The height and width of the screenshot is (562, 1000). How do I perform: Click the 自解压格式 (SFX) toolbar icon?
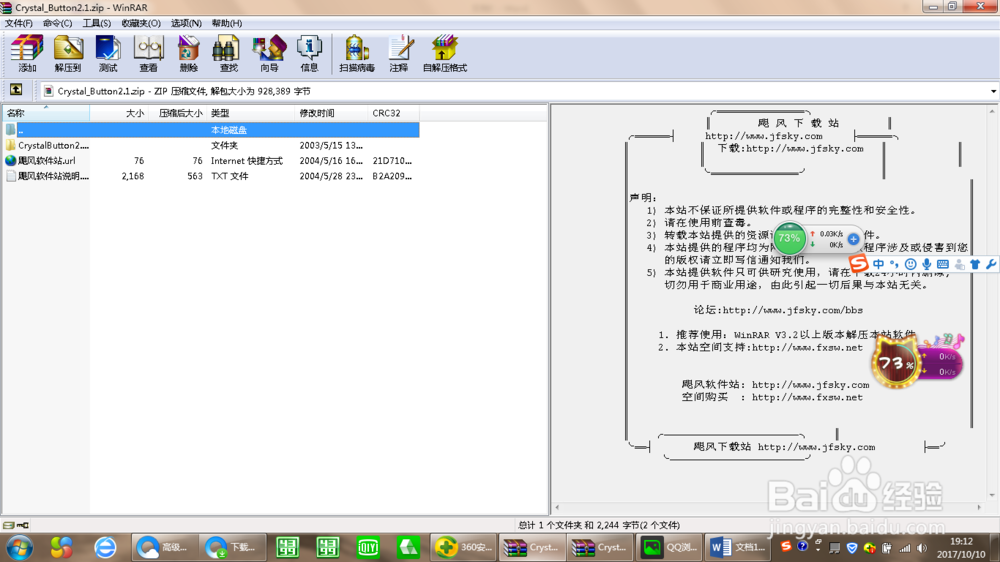(445, 54)
